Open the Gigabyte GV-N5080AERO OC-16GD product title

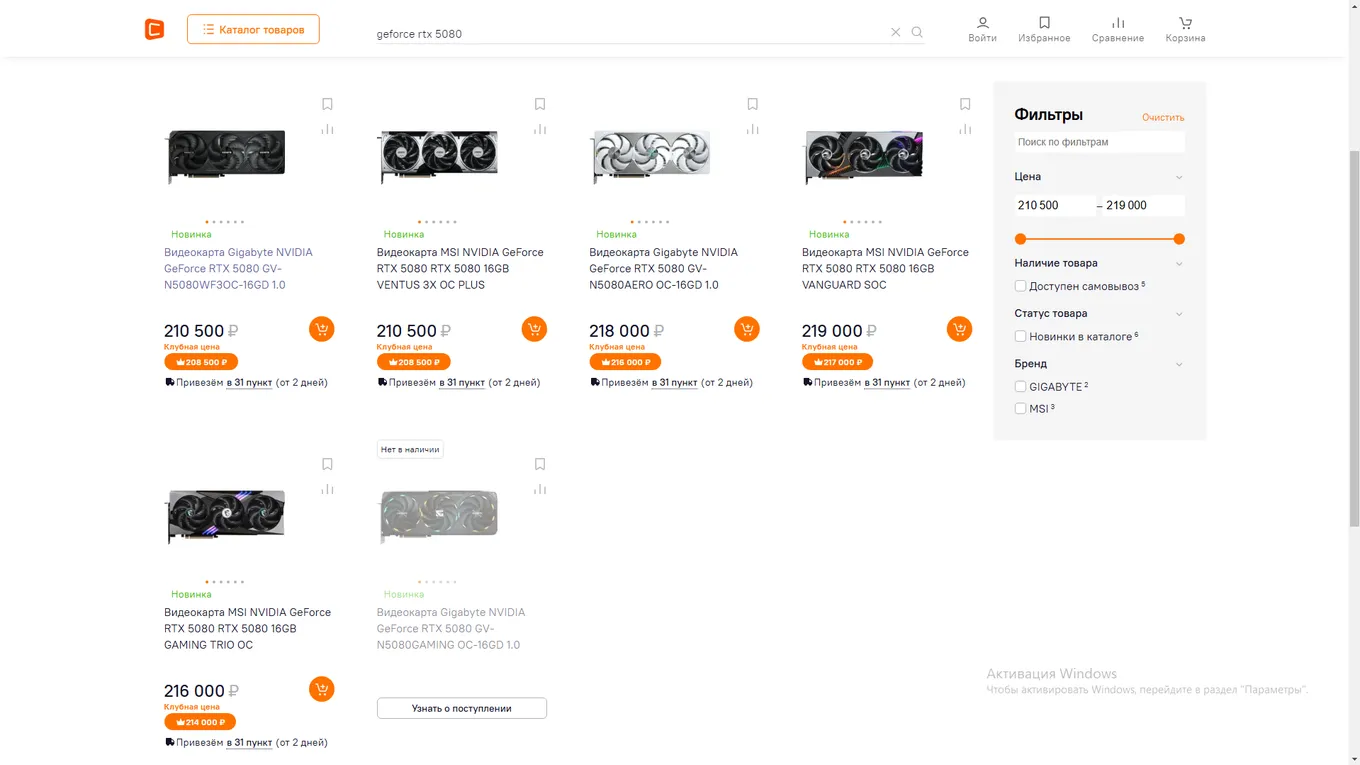pos(663,268)
